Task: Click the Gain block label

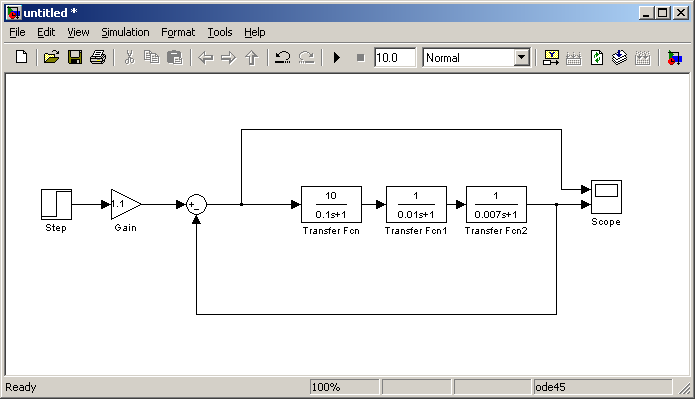Action: (125, 228)
